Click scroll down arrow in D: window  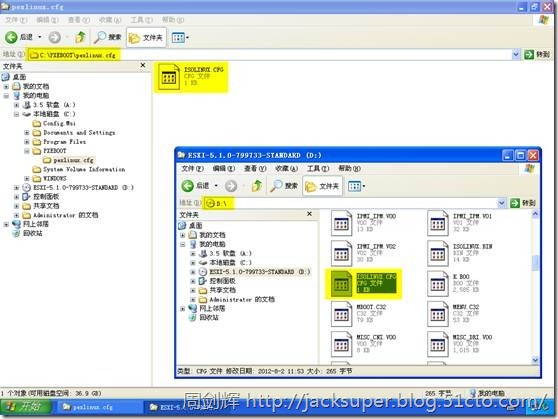[x=535, y=360]
